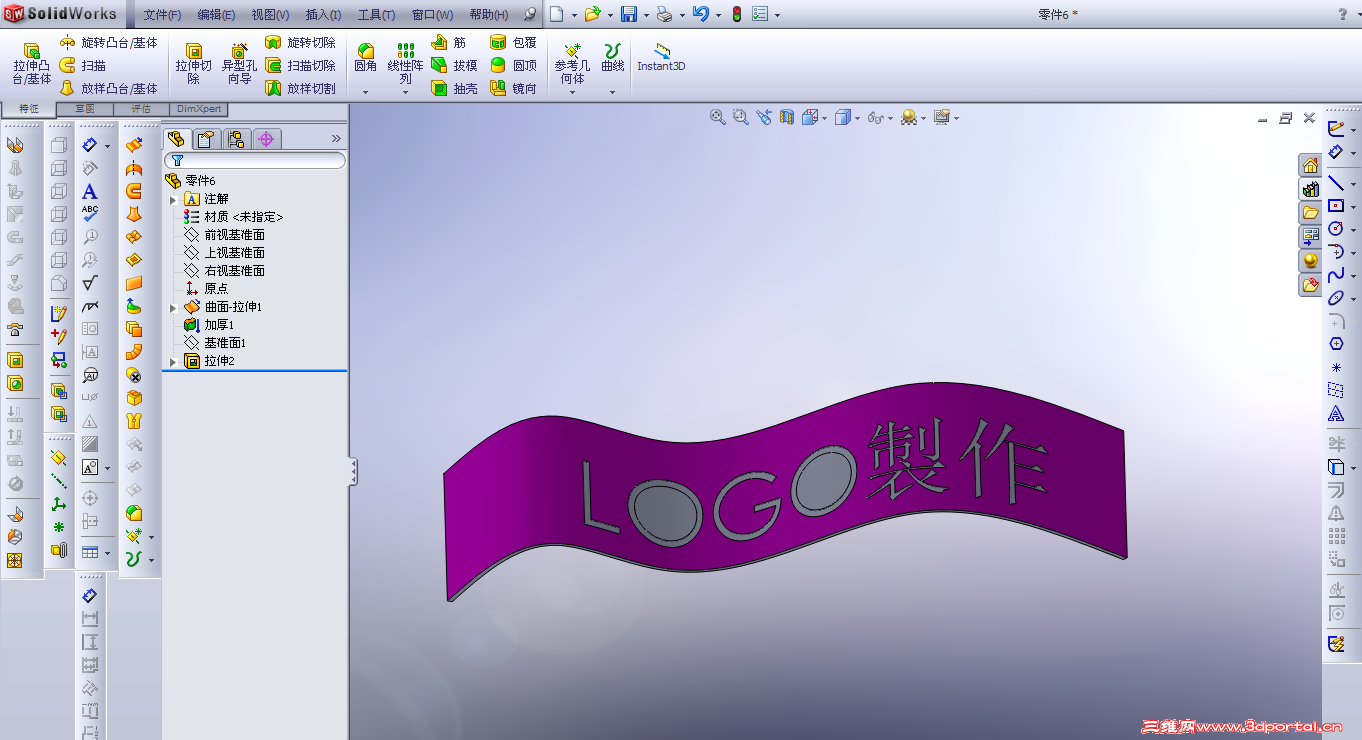Image resolution: width=1362 pixels, height=740 pixels.
Task: Choose the 放样凸台/基体 loft boss tool
Action: (x=108, y=88)
